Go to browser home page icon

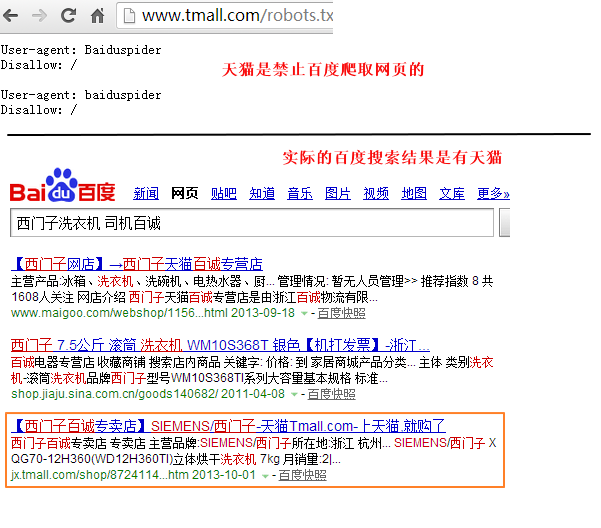pos(97,16)
